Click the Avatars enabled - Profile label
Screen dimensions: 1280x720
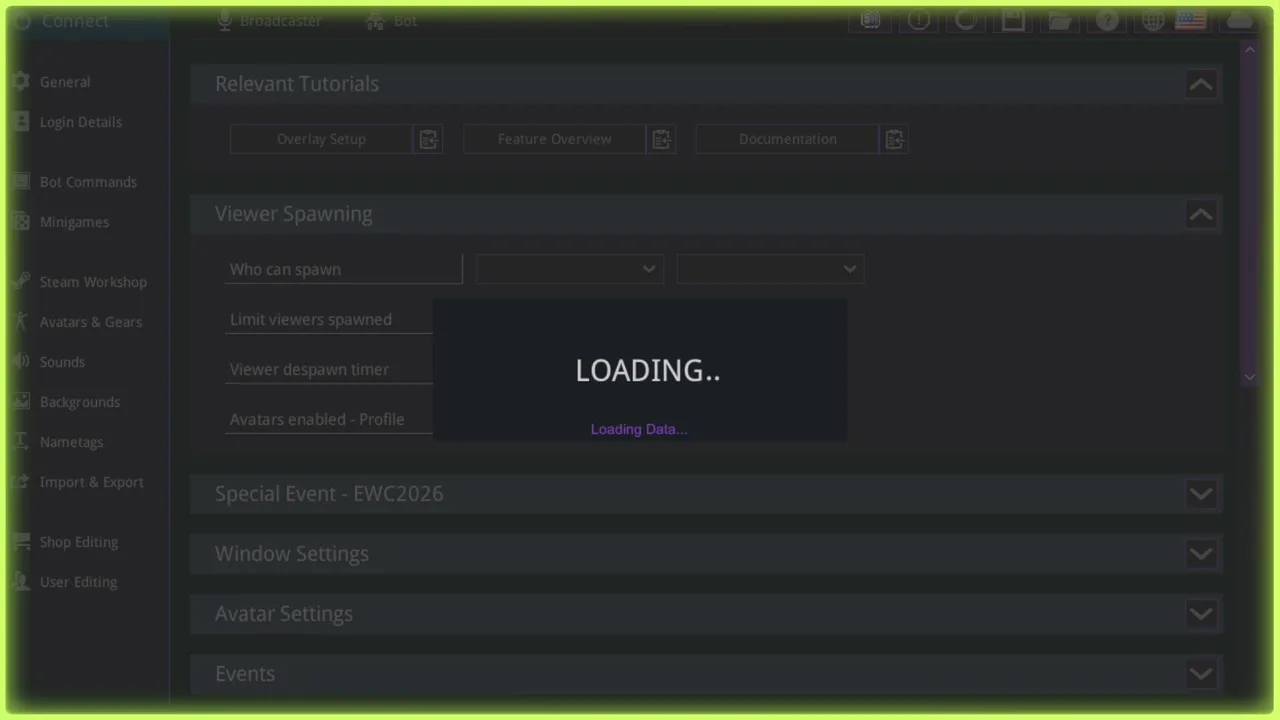pyautogui.click(x=317, y=419)
